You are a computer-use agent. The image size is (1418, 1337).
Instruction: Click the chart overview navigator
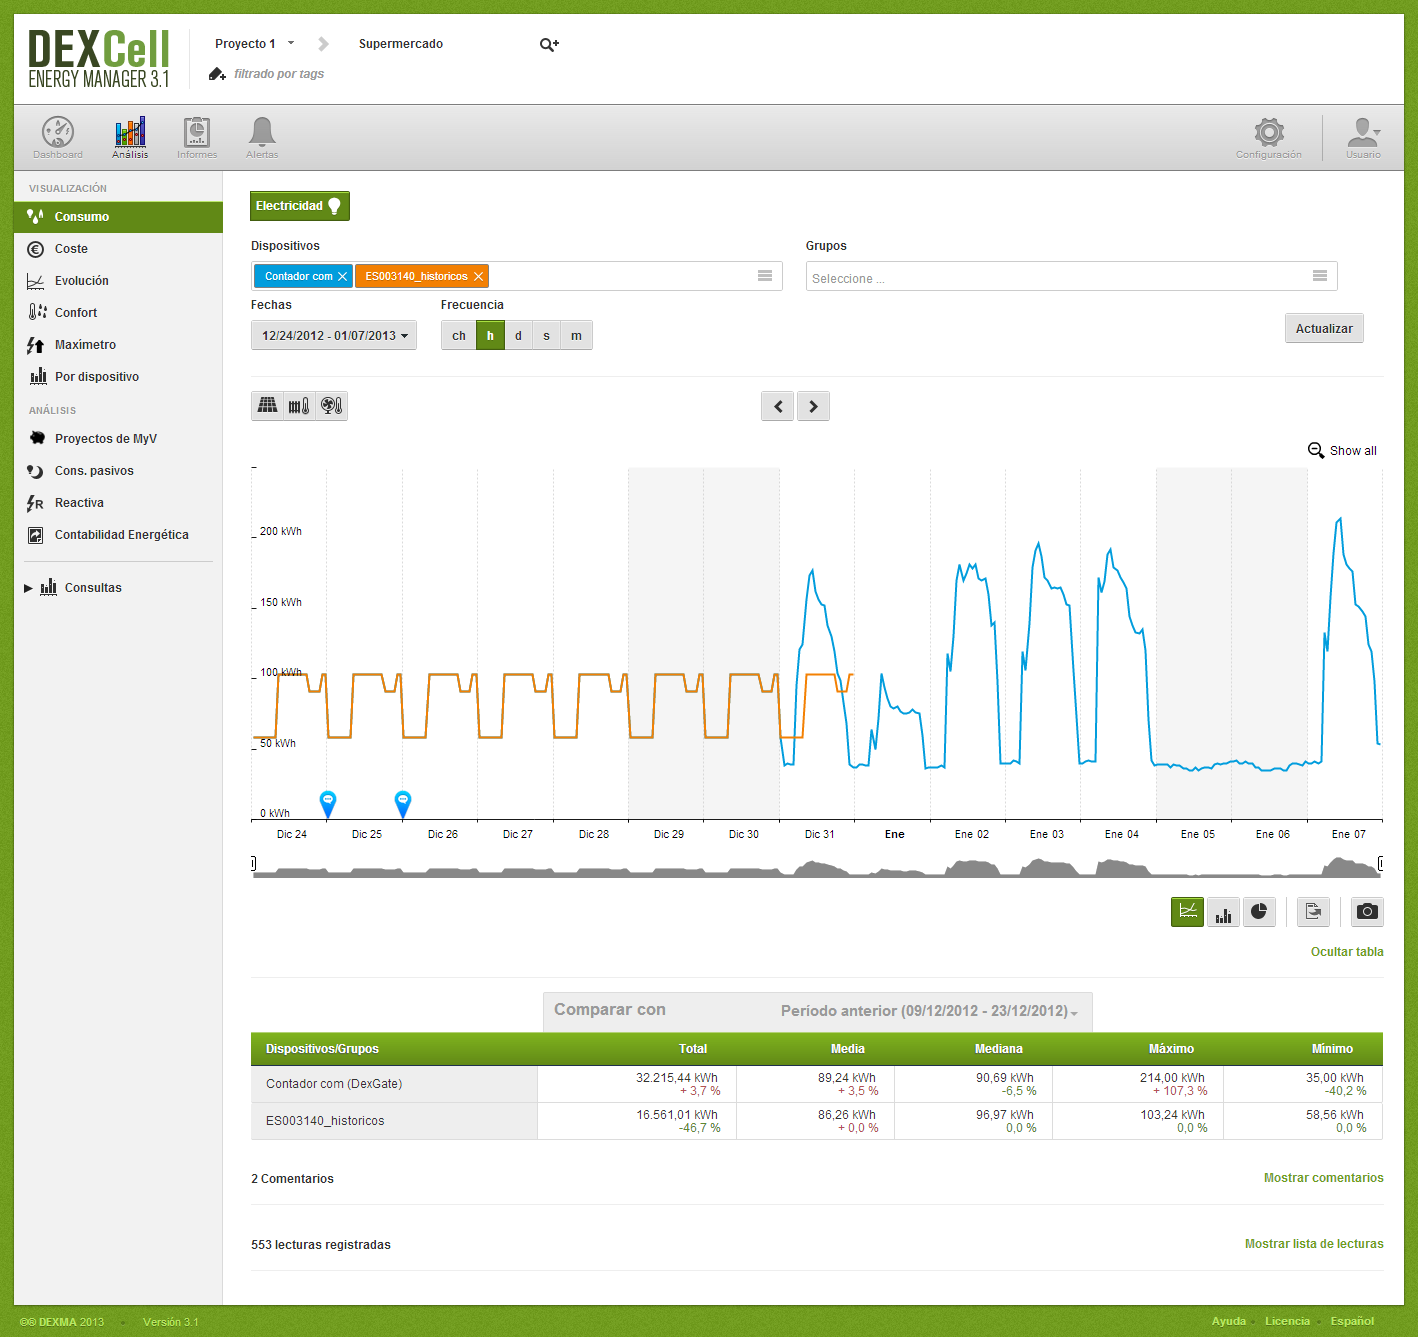click(x=817, y=867)
